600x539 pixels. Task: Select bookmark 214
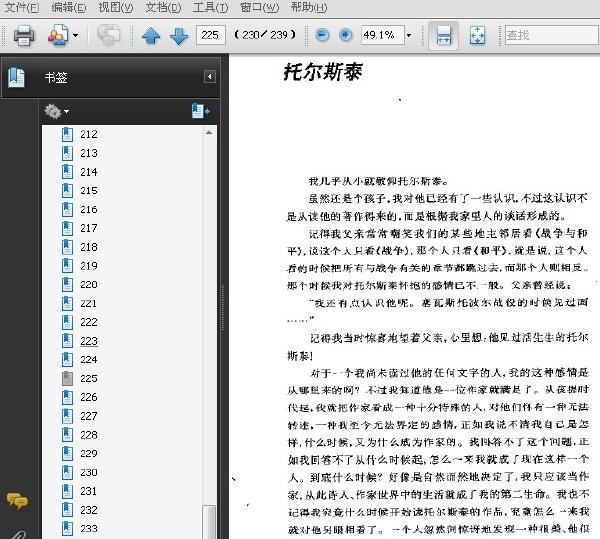[x=89, y=172]
